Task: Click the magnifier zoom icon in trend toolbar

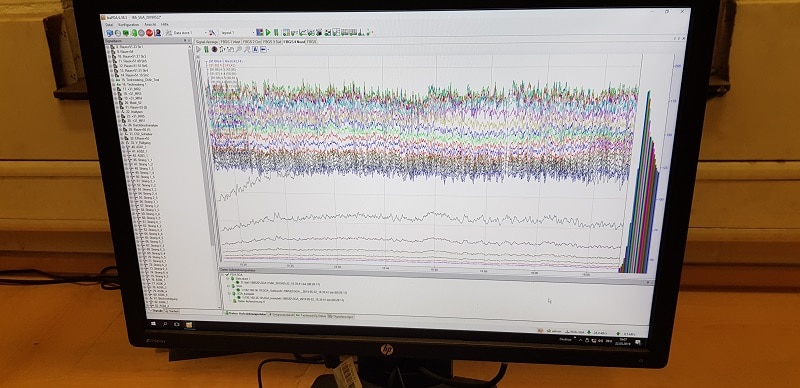Action: tap(239, 50)
